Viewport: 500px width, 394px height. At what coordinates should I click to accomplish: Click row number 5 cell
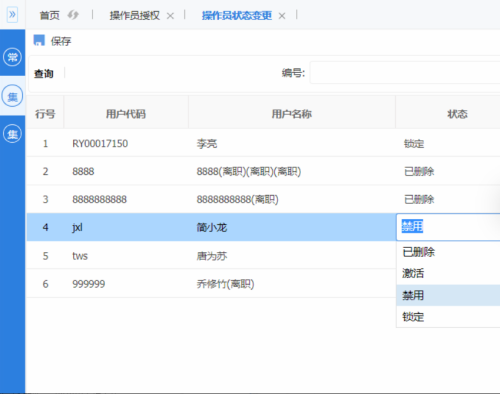[x=45, y=256]
